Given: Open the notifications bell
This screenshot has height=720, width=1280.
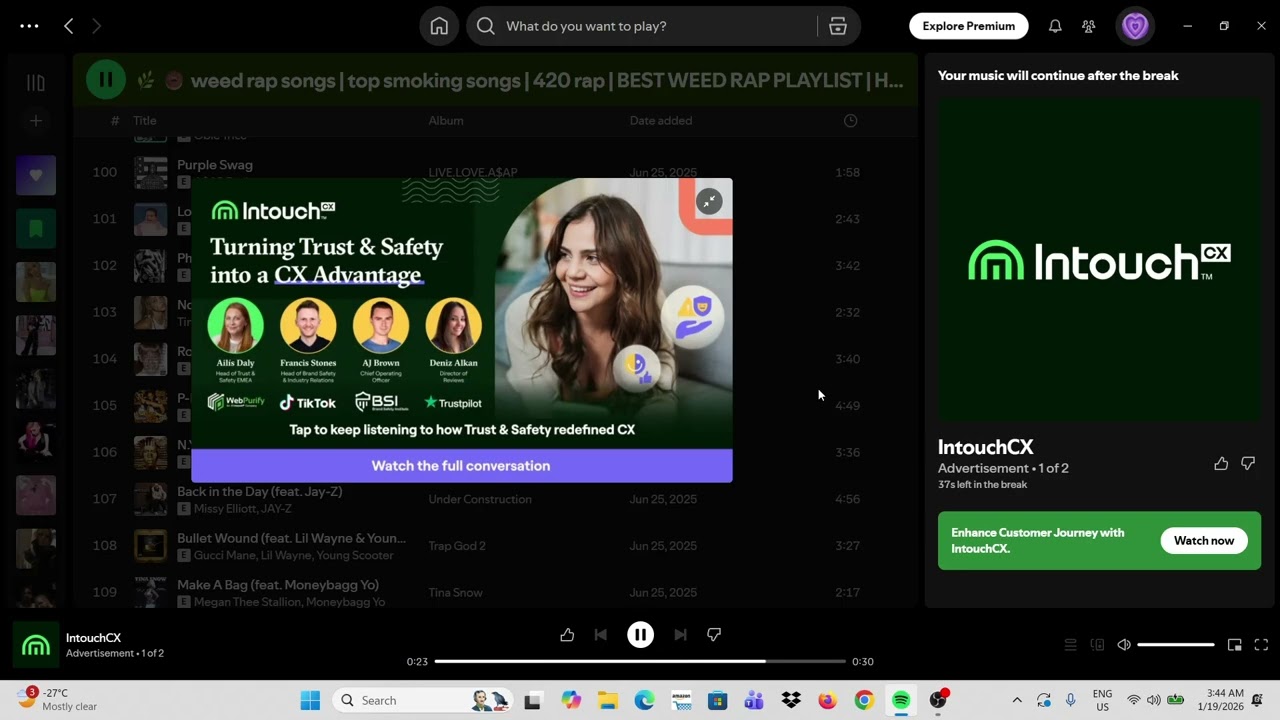Looking at the screenshot, I should tap(1055, 26).
